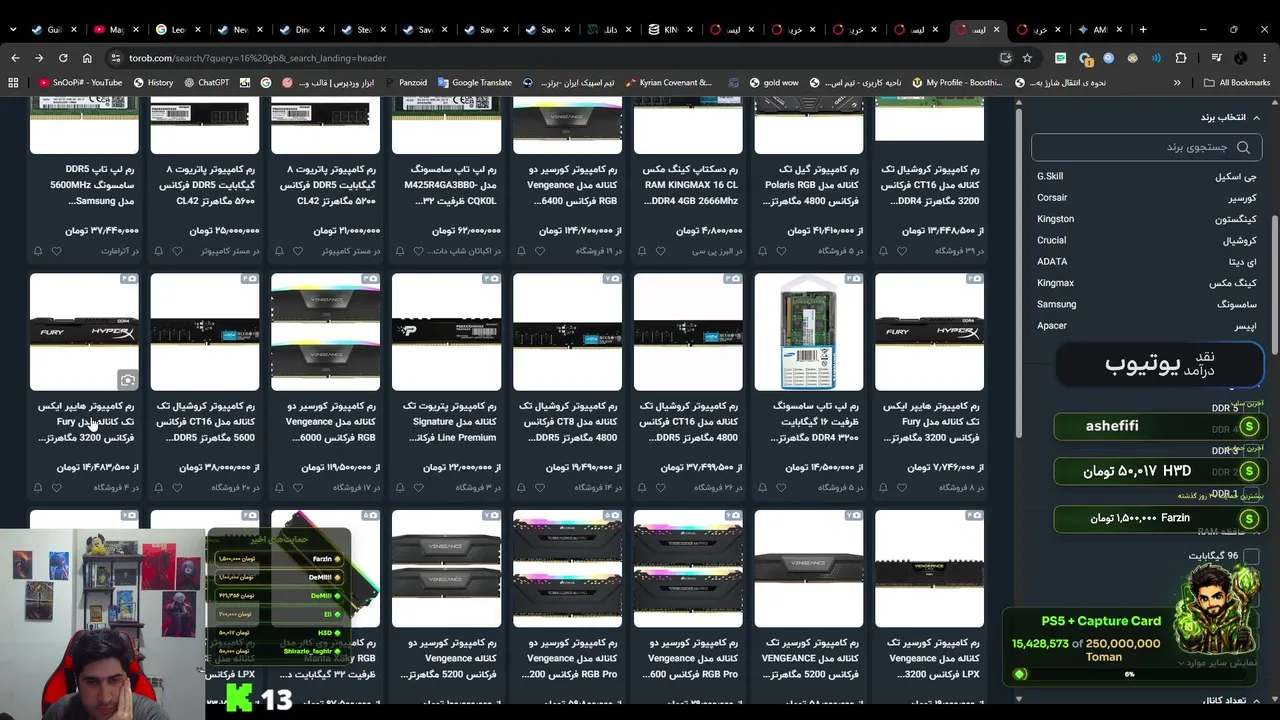Open the SnOoPi# - YouTube bookmark
The height and width of the screenshot is (720, 1280).
click(x=80, y=83)
